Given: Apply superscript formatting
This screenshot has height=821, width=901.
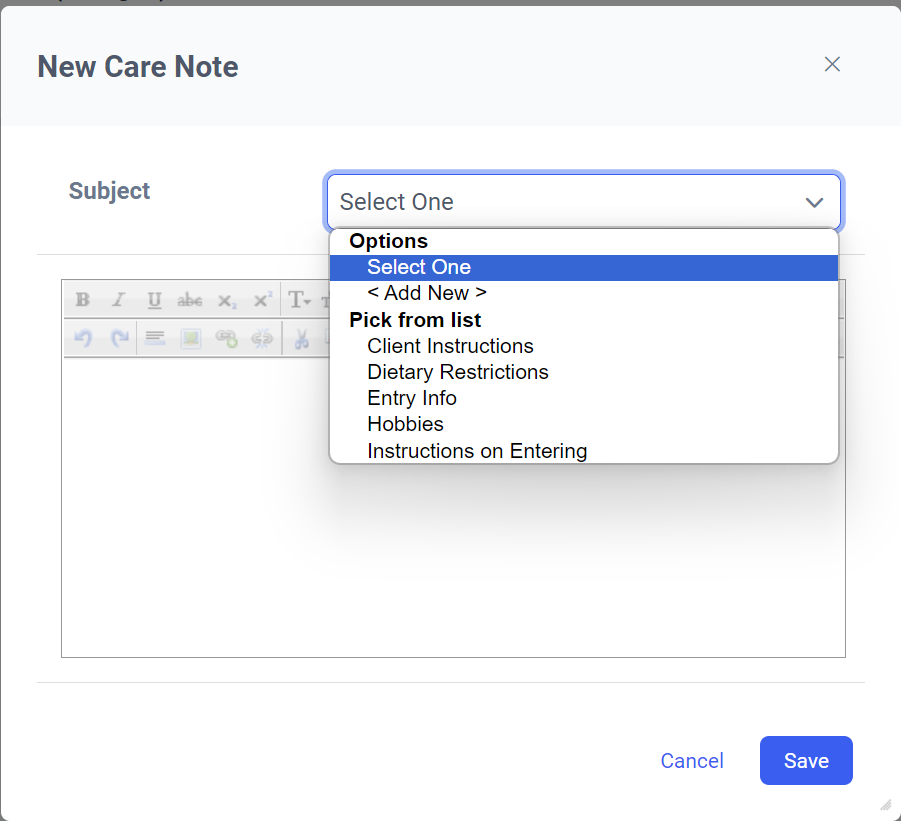Looking at the screenshot, I should (262, 299).
